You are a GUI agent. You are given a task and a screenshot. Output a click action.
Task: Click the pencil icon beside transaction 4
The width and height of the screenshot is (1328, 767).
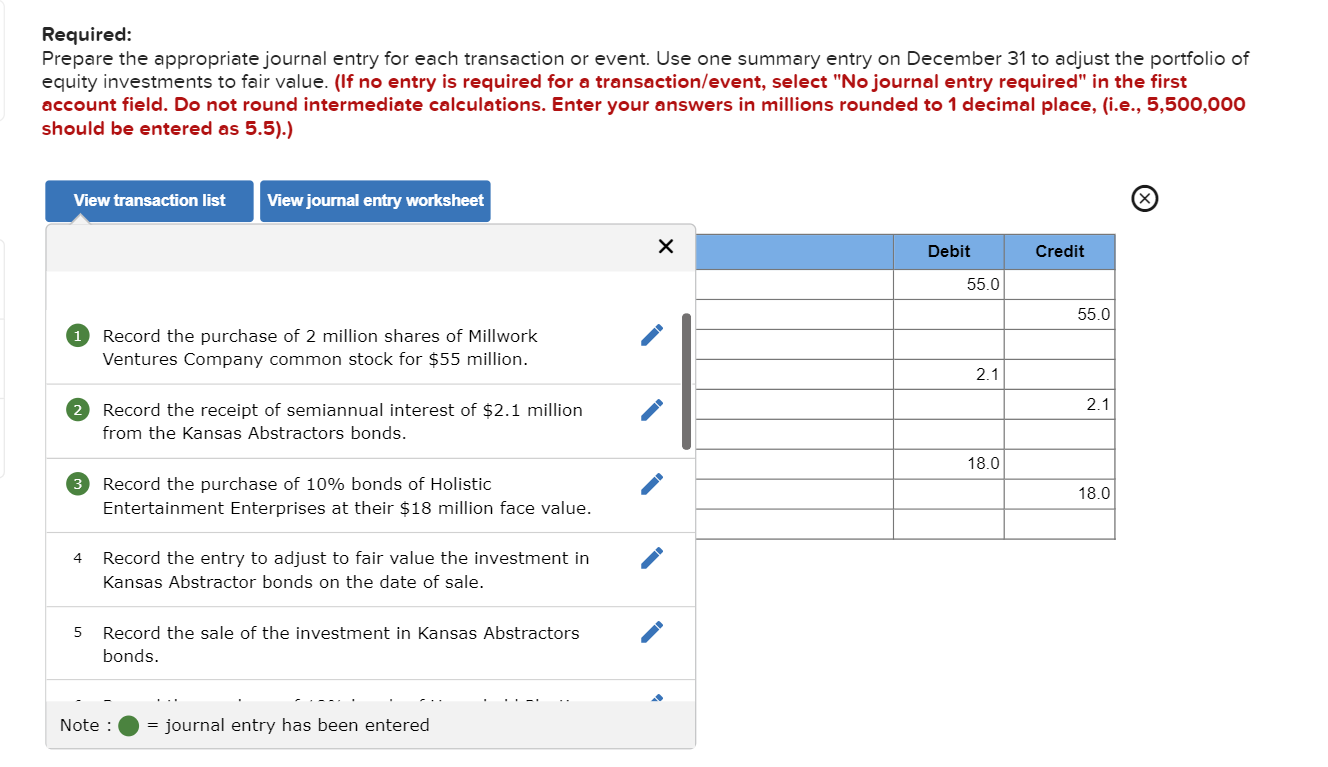pyautogui.click(x=651, y=557)
